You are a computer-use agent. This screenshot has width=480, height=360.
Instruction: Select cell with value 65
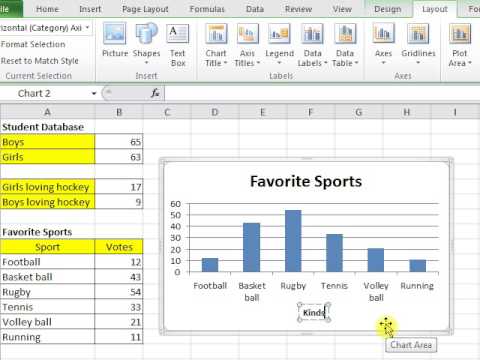click(x=119, y=142)
